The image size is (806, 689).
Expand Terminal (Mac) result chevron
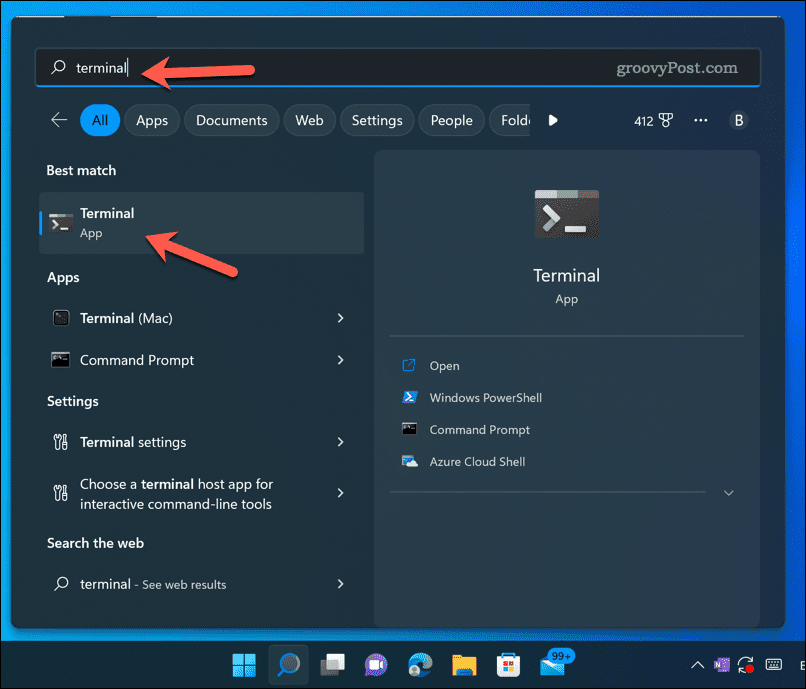(x=340, y=318)
